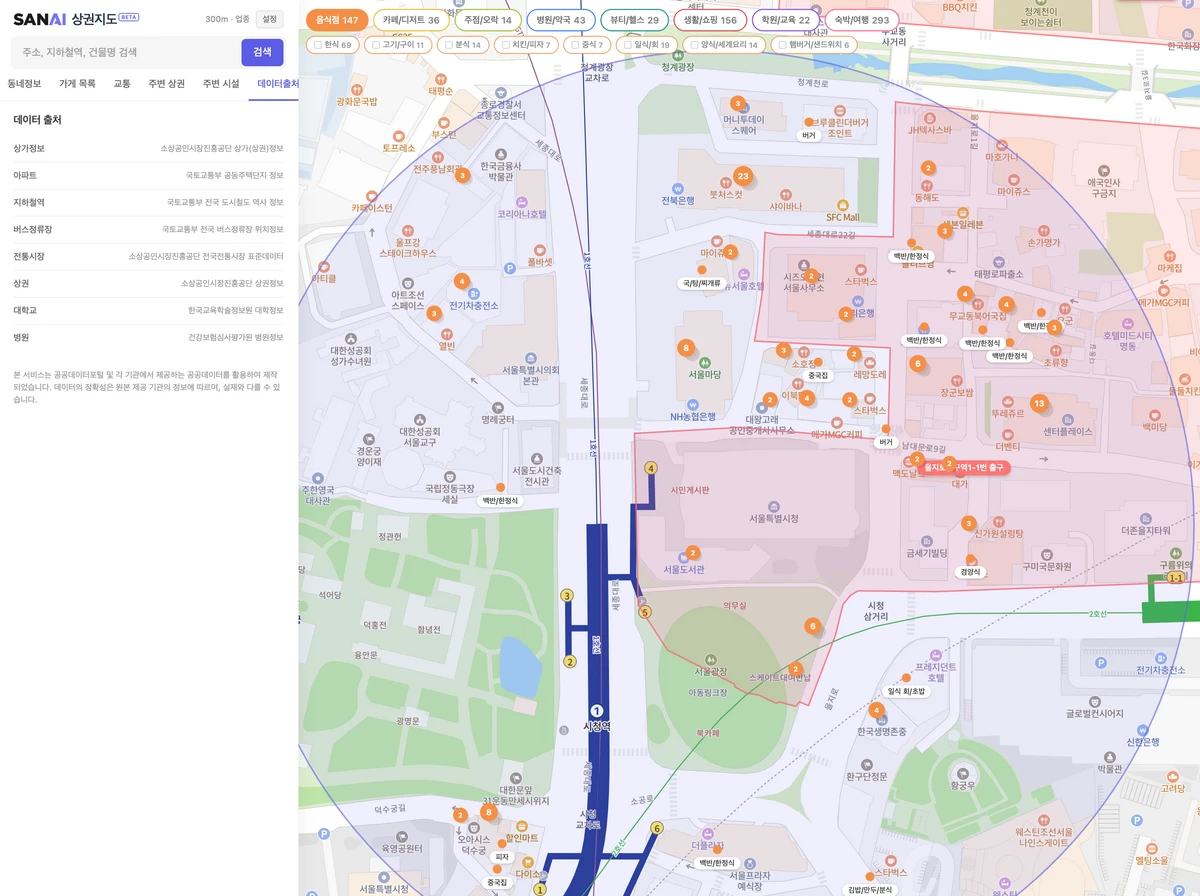Click the 대학교 data source row
This screenshot has height=896, width=1200.
point(148,310)
